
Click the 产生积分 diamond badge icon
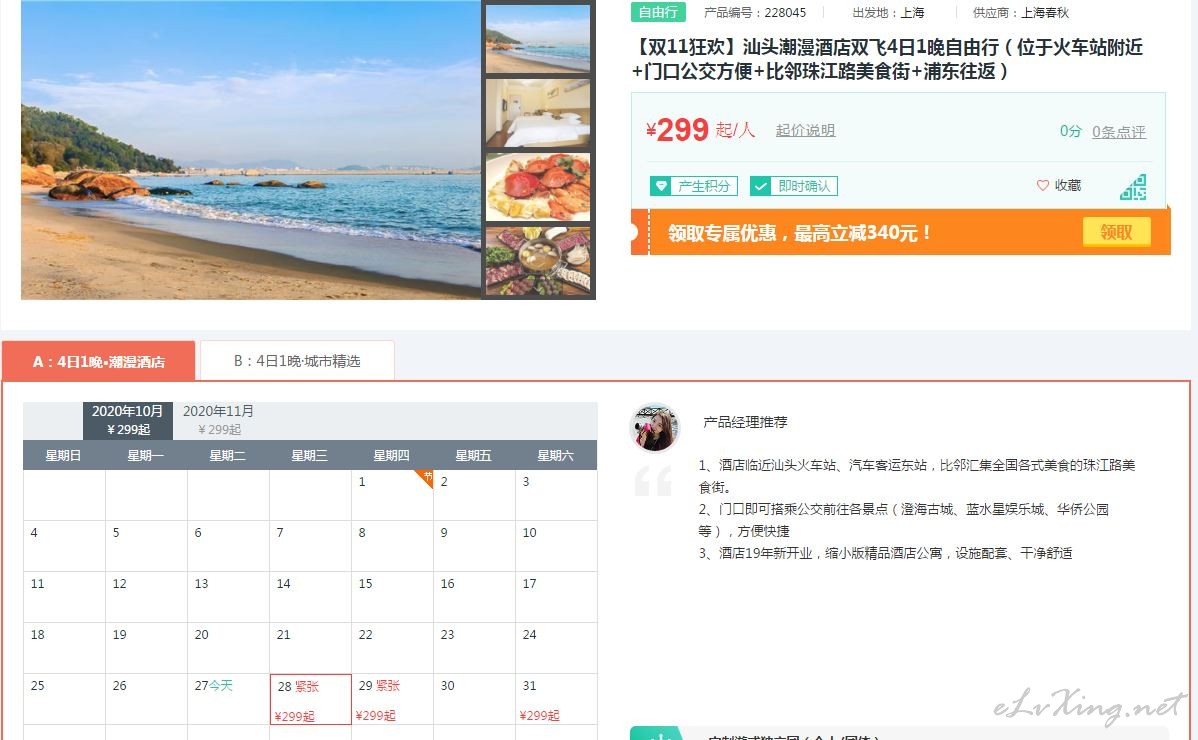pos(661,186)
